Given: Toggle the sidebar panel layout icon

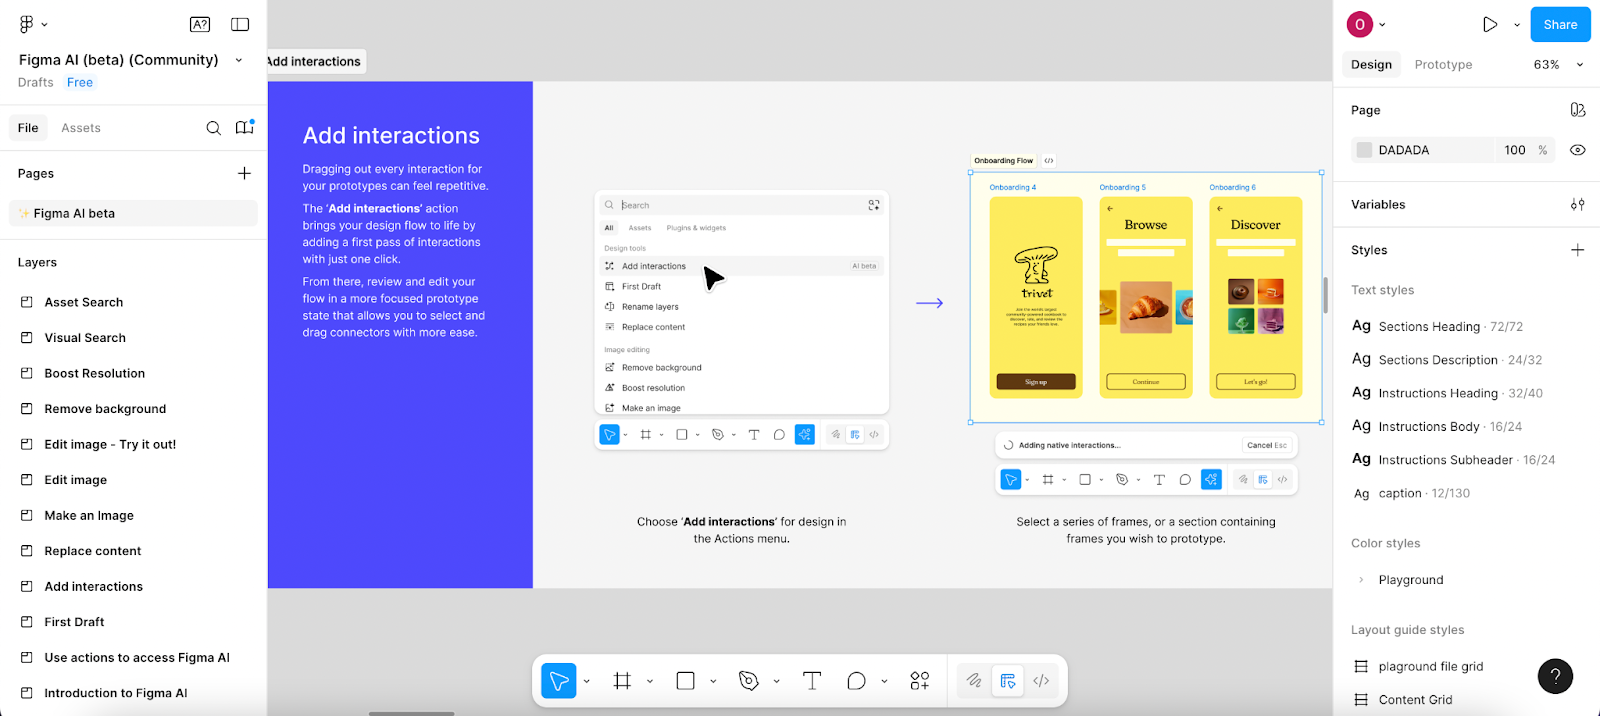Looking at the screenshot, I should click(240, 24).
